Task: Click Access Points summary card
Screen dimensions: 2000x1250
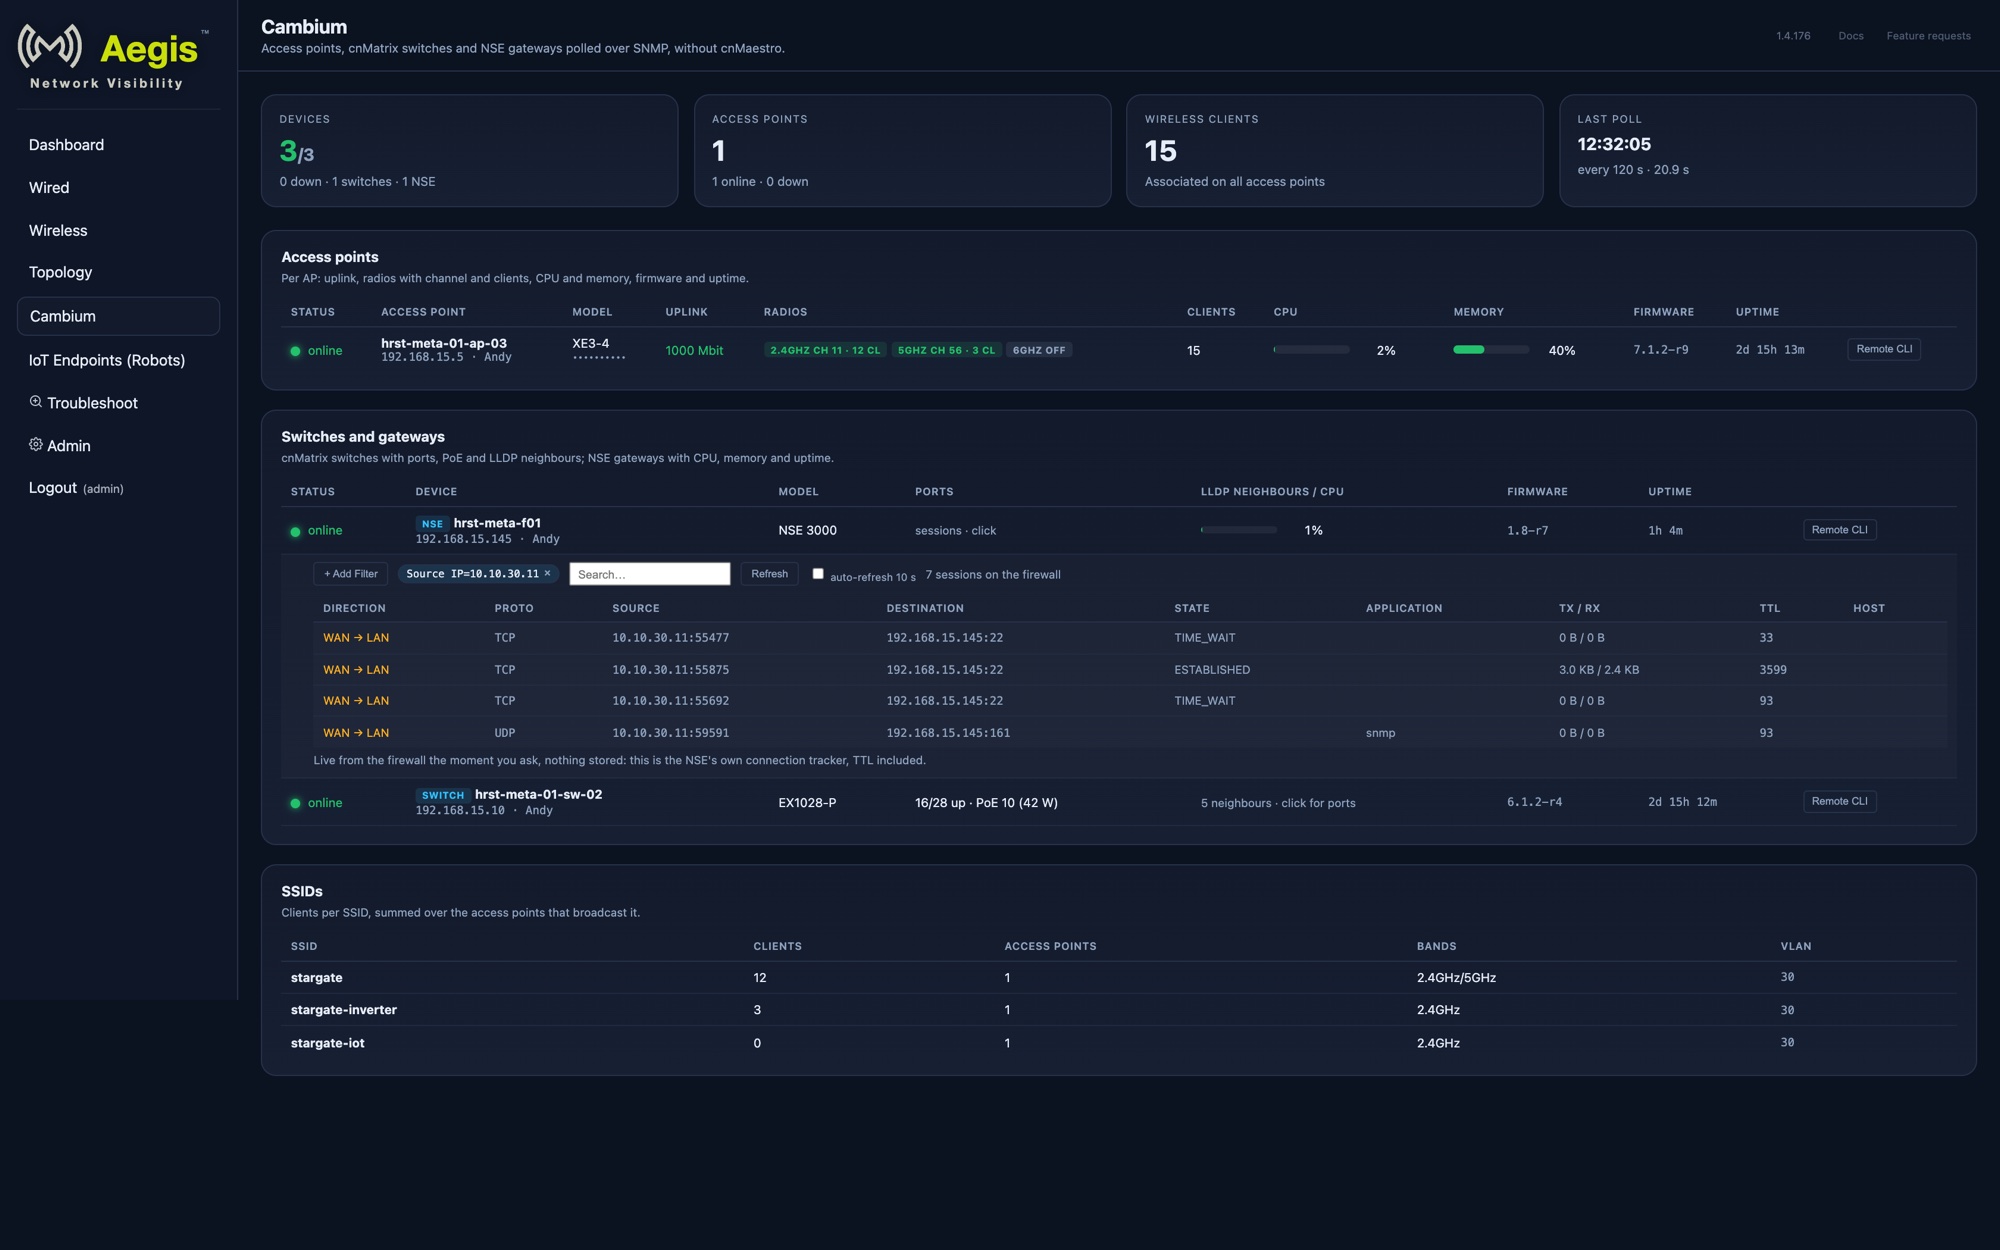Action: (902, 151)
